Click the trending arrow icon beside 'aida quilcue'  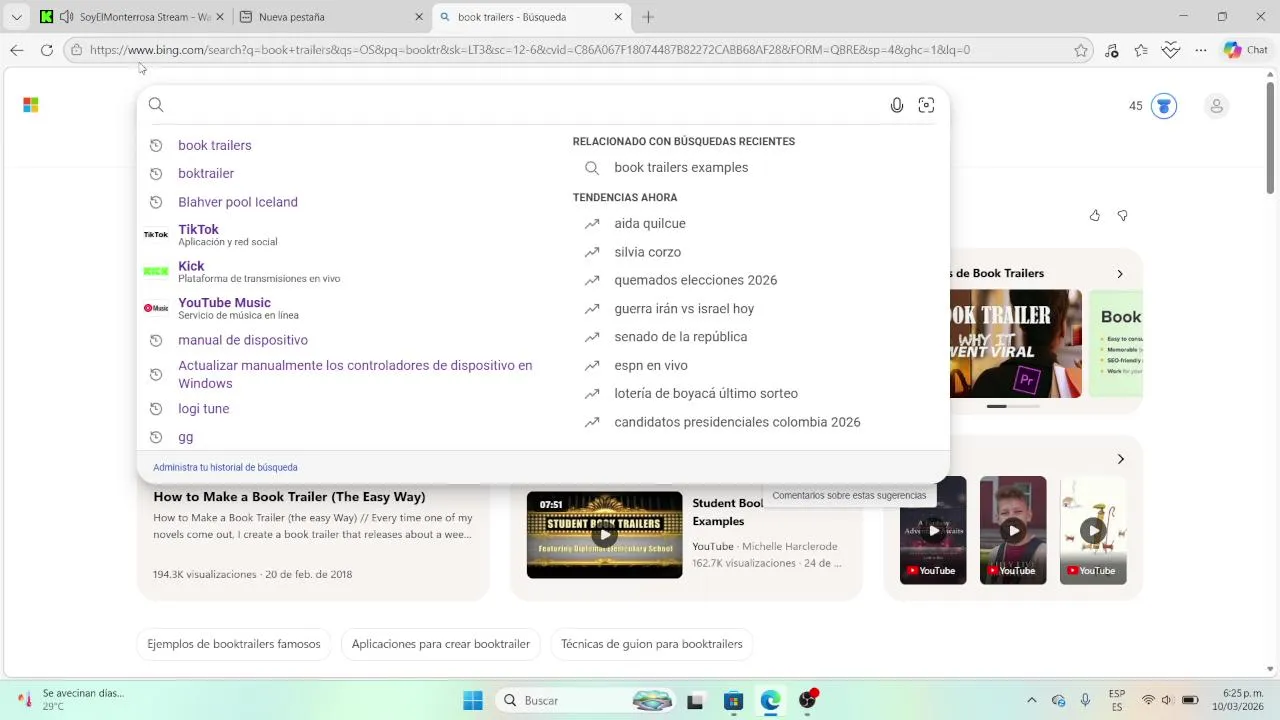592,224
